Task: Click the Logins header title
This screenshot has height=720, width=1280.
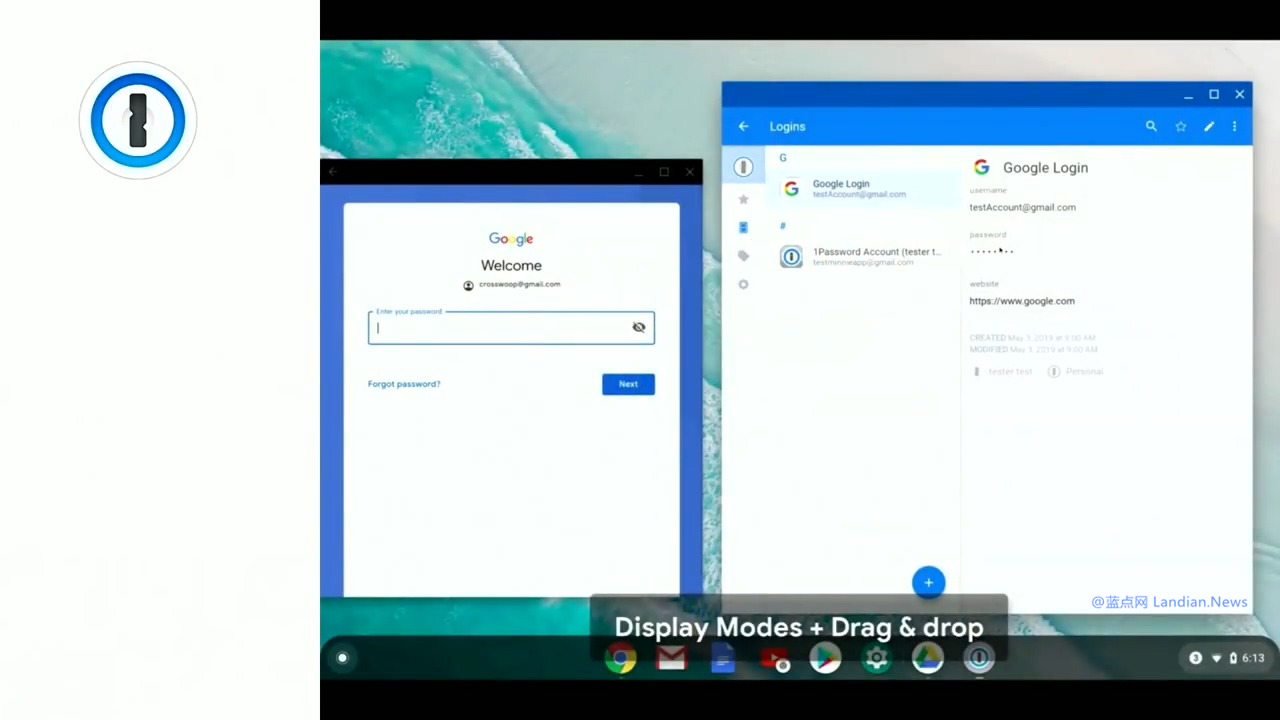Action: 787,126
